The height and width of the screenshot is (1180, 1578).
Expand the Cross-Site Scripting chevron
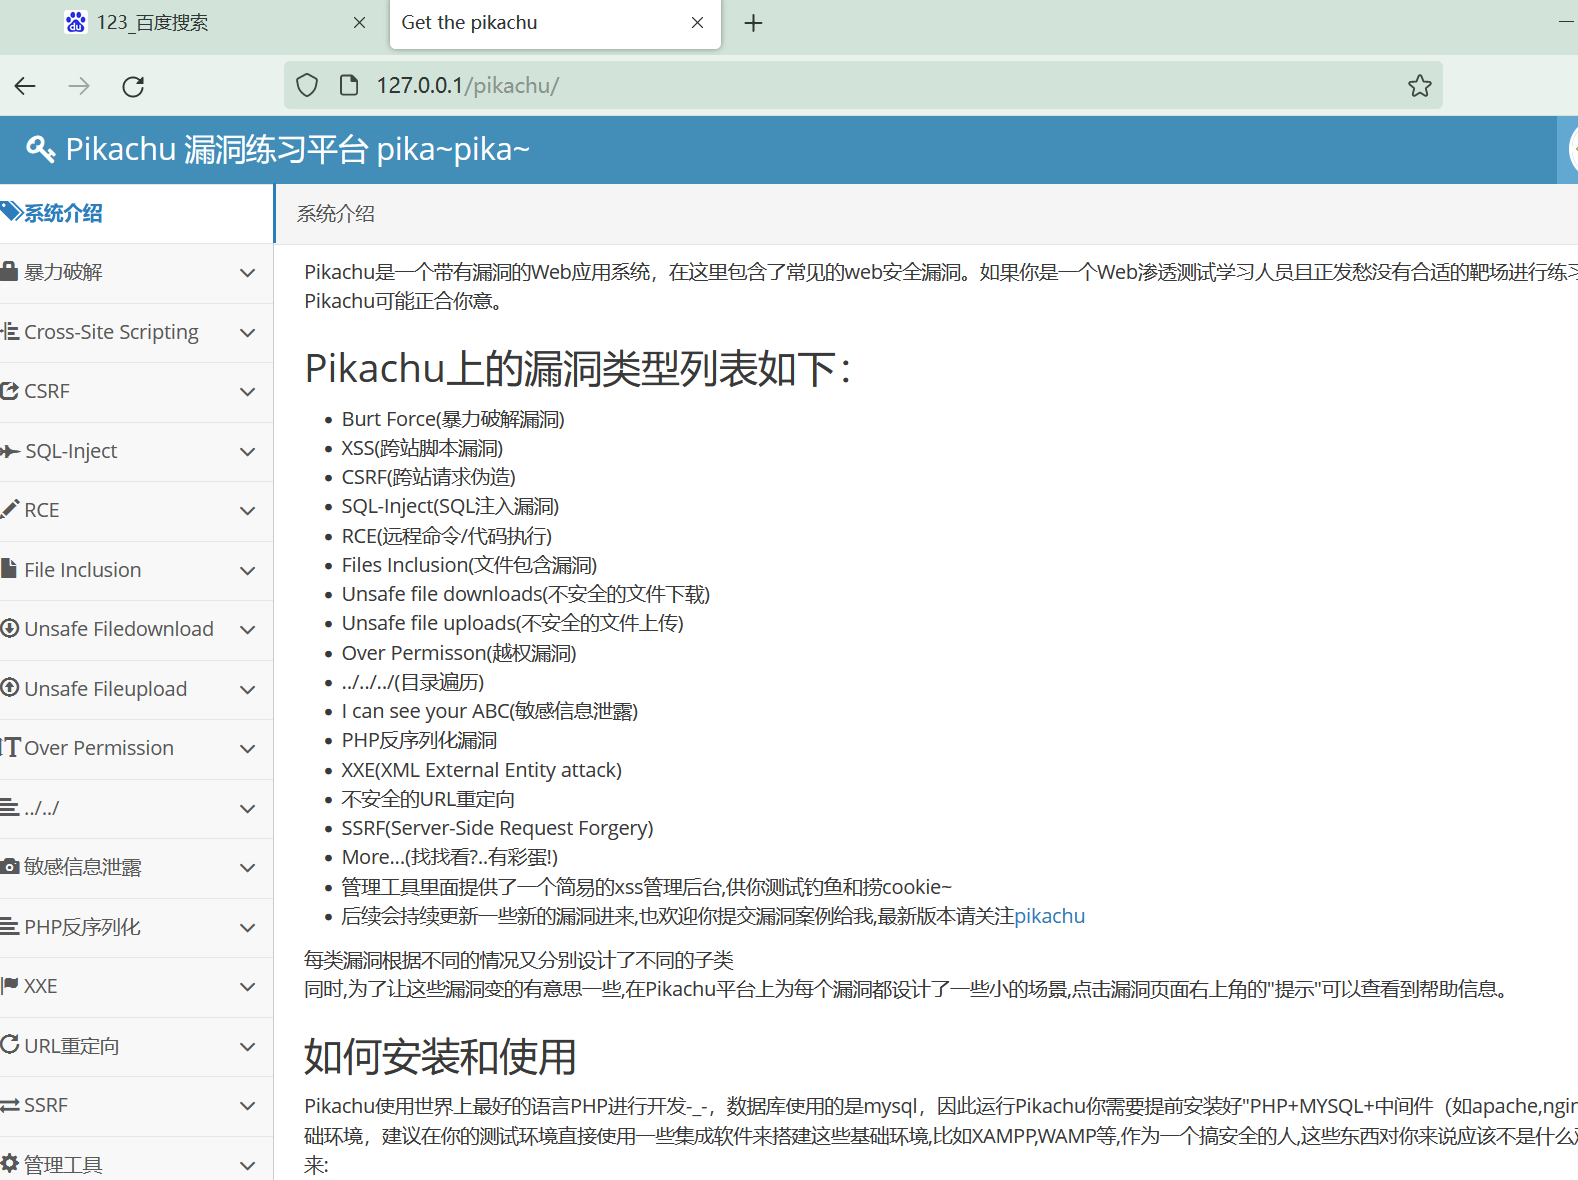(248, 333)
